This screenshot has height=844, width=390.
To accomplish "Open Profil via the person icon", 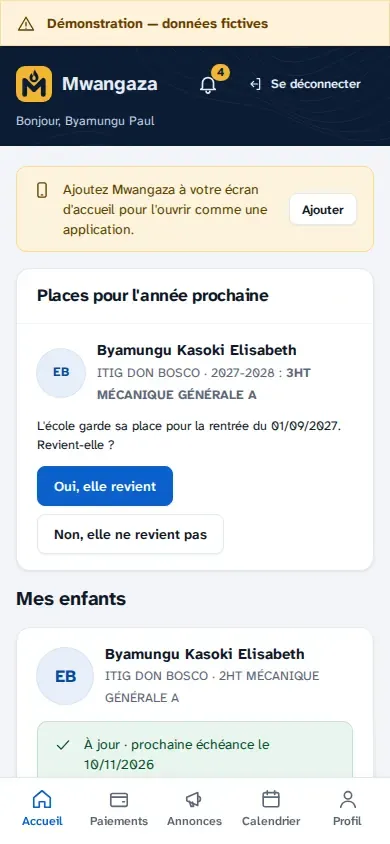I will tap(348, 799).
